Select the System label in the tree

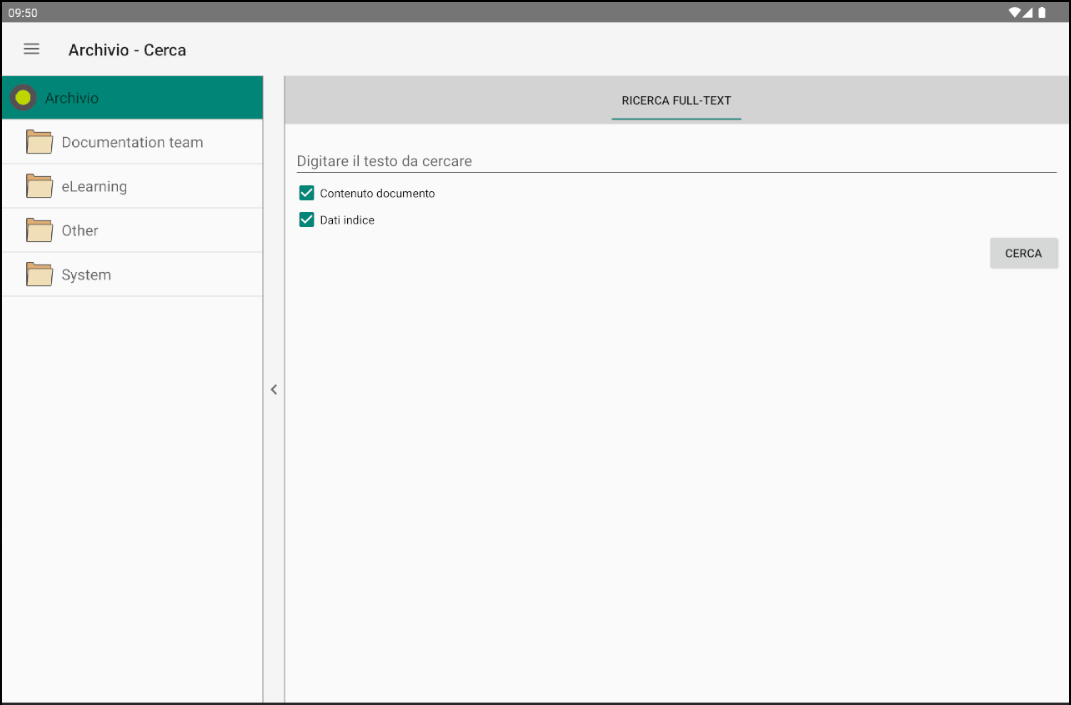[x=86, y=275]
